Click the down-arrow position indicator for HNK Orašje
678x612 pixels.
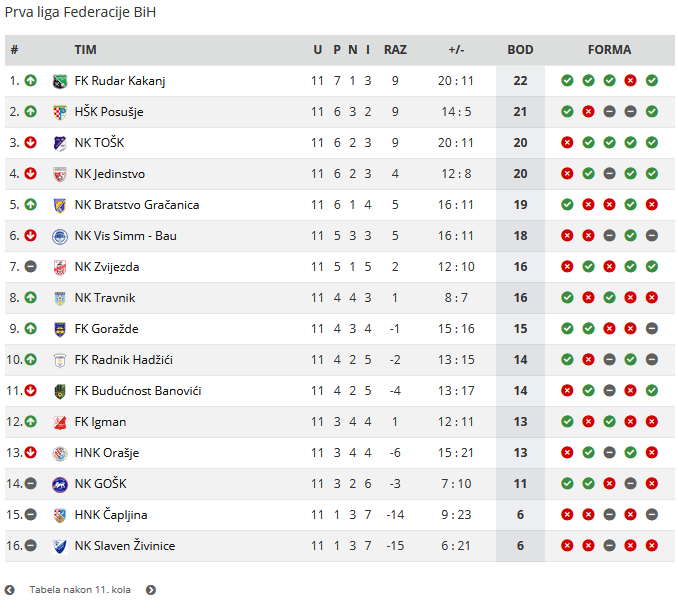tap(30, 452)
